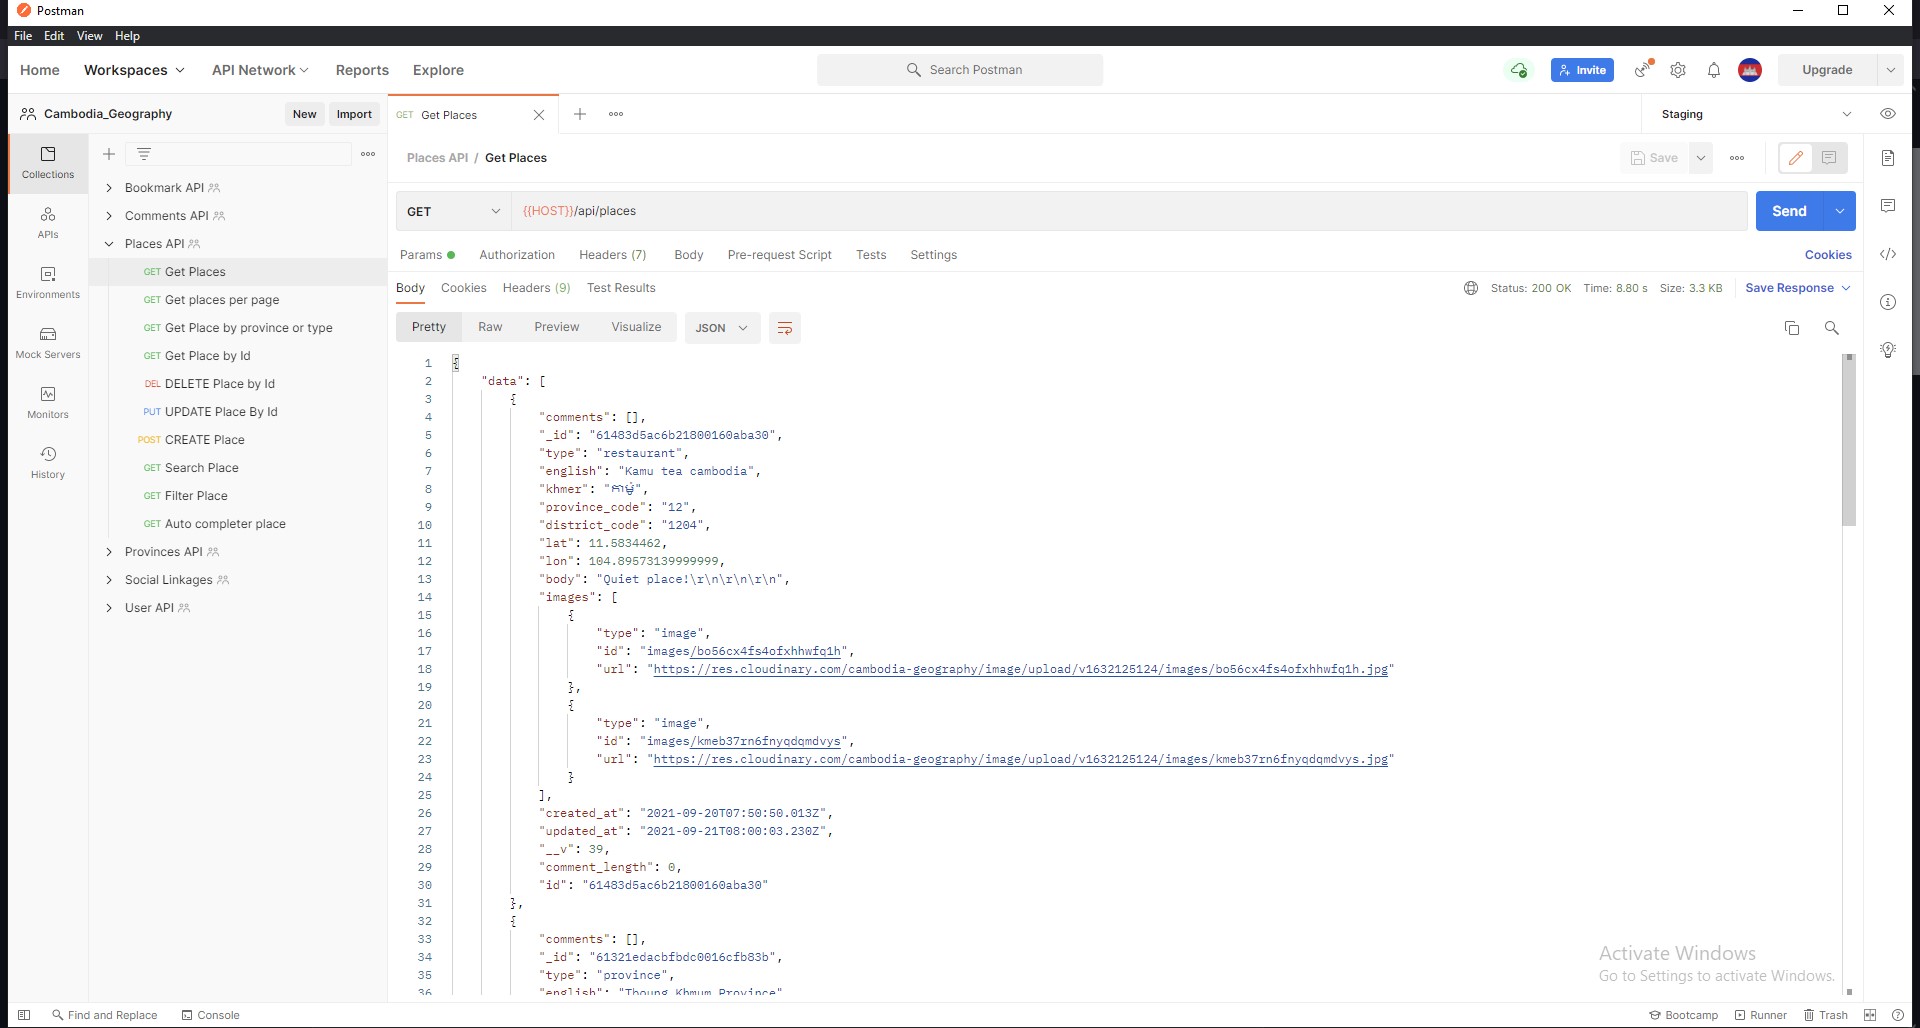The image size is (1920, 1028).
Task: Open the APIs sidebar panel
Action: click(x=48, y=222)
